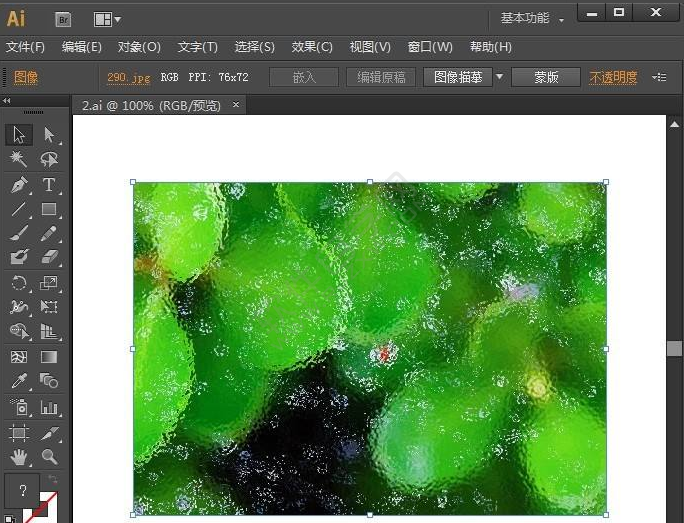The width and height of the screenshot is (684, 523).
Task: Open the 文件(F) menu
Action: pos(25,47)
